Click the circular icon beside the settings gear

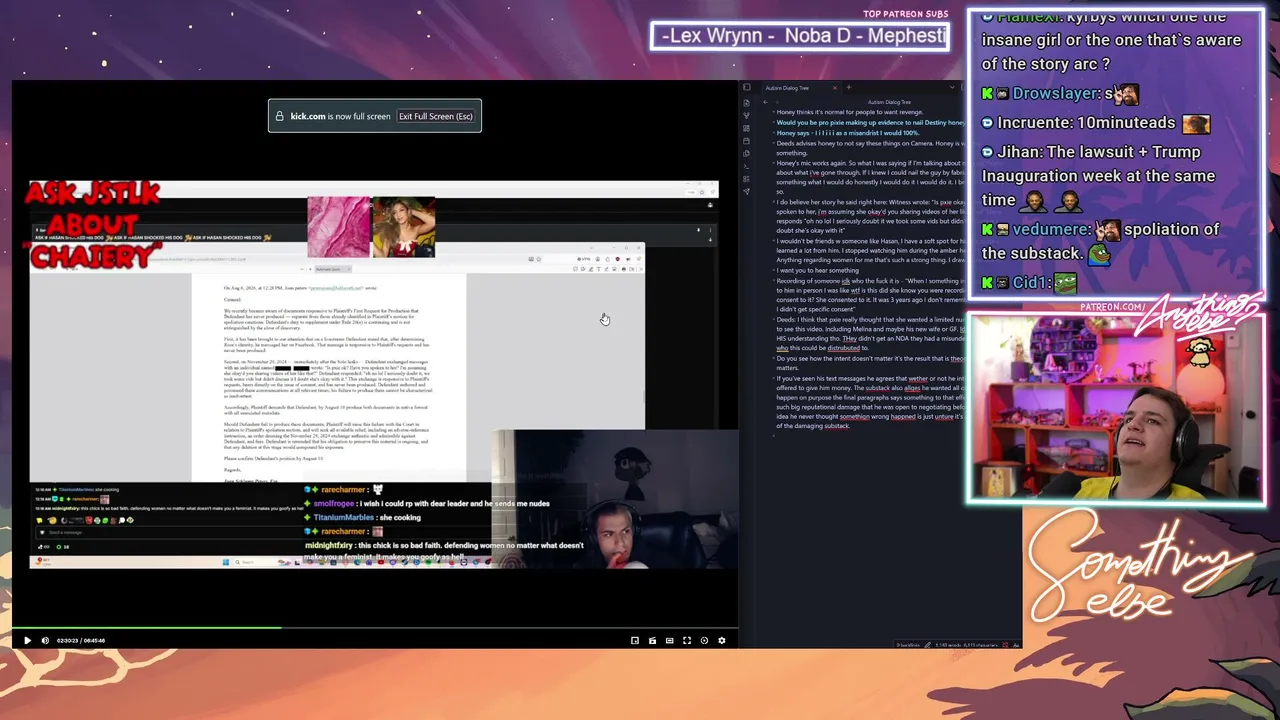tap(704, 640)
